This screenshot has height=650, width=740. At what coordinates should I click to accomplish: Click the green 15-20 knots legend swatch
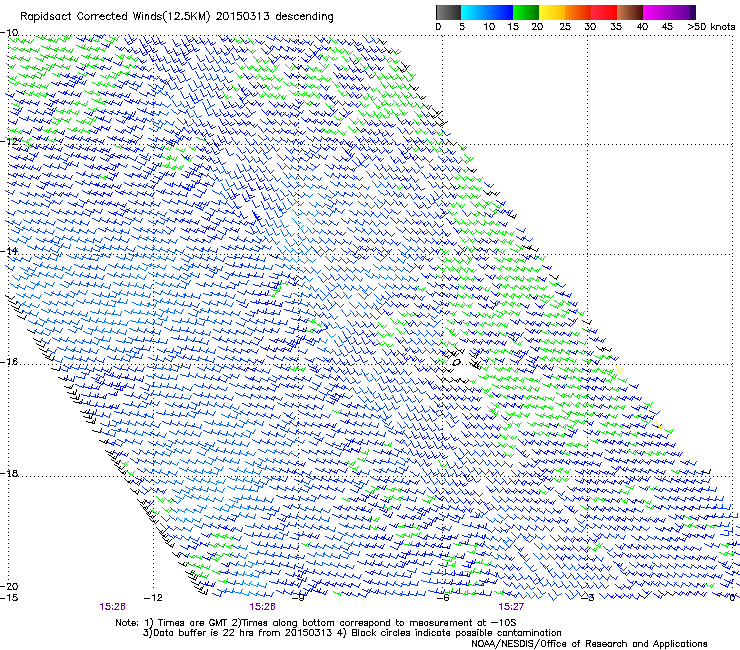526,12
